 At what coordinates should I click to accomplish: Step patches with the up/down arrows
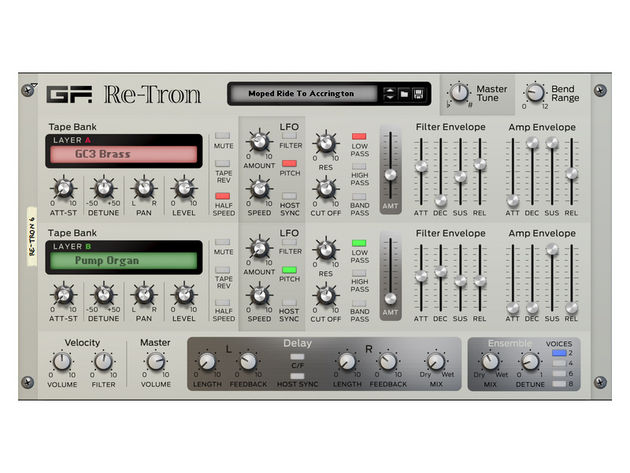pos(389,94)
